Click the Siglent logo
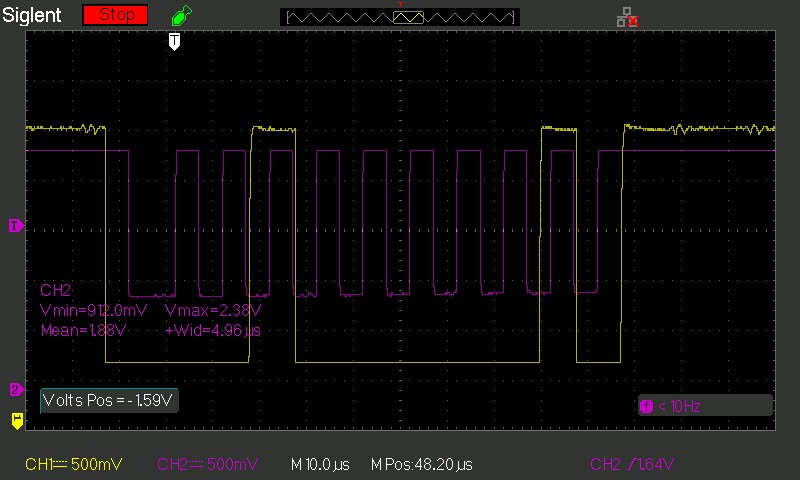 tap(33, 15)
